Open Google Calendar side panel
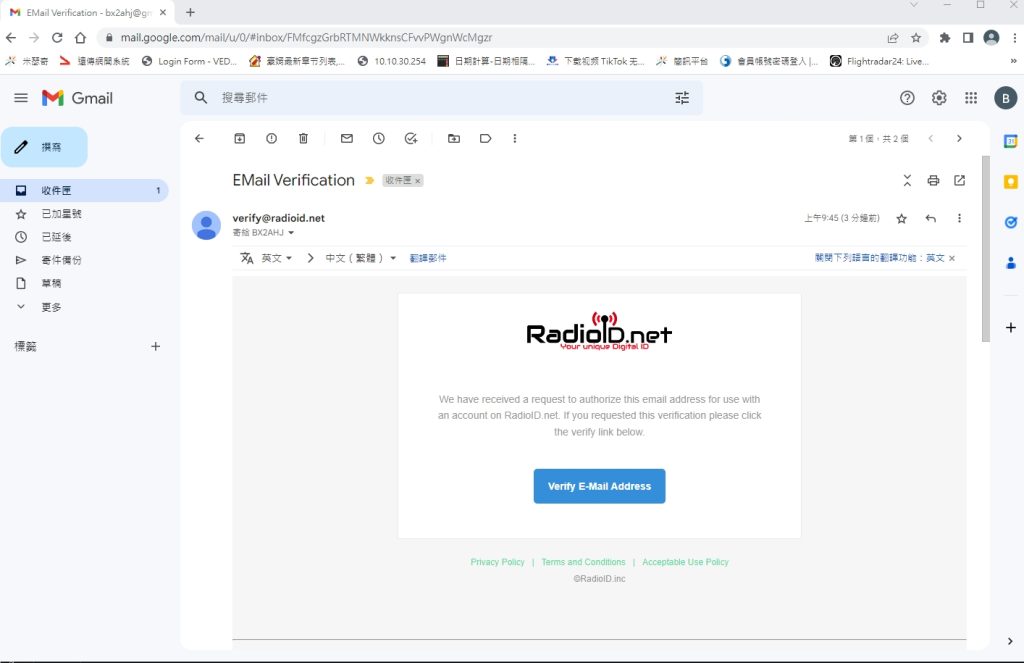This screenshot has width=1024, height=663. point(1010,141)
